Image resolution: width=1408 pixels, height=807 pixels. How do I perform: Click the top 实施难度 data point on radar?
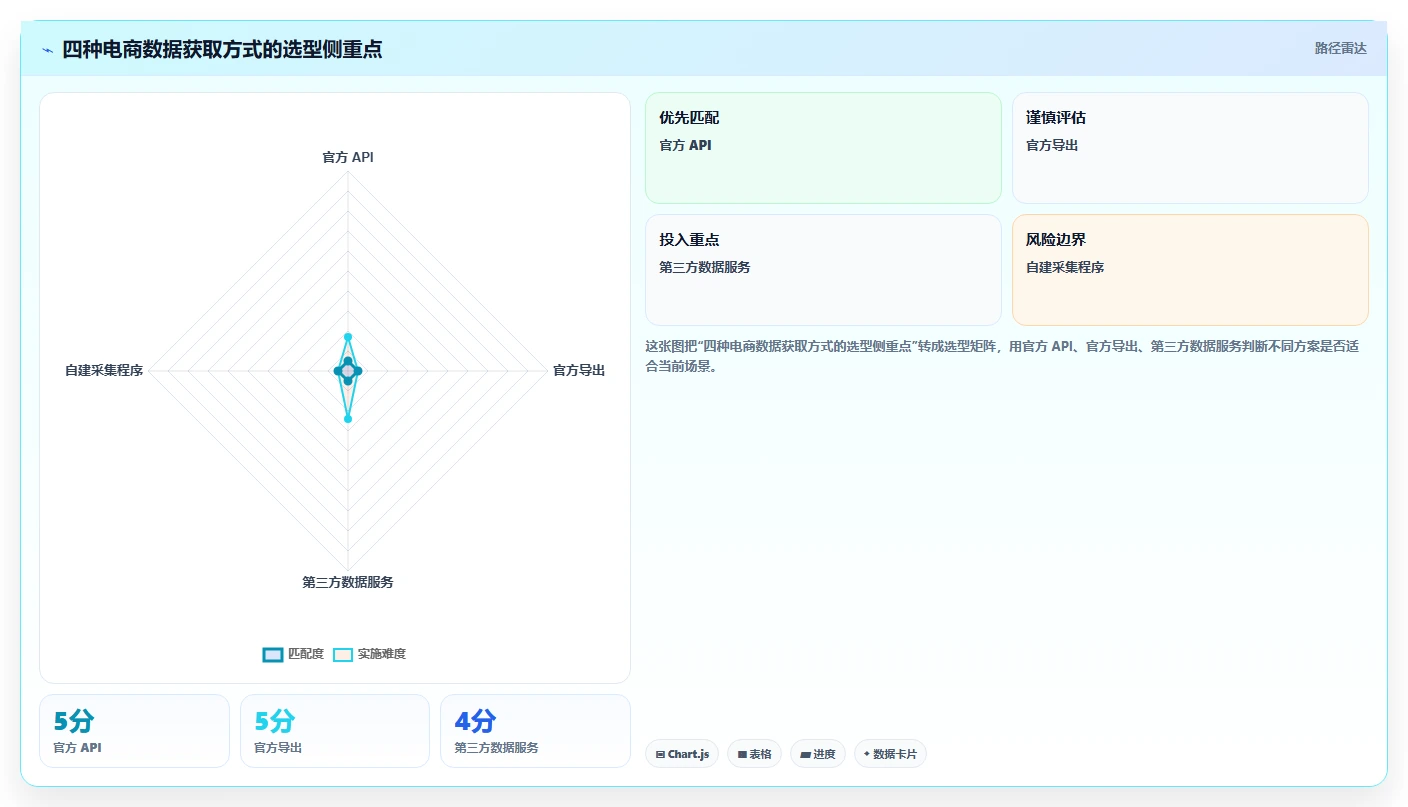pyautogui.click(x=348, y=337)
